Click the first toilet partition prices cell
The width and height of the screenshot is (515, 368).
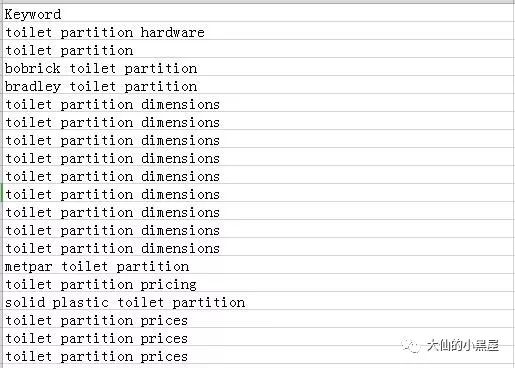258,319
